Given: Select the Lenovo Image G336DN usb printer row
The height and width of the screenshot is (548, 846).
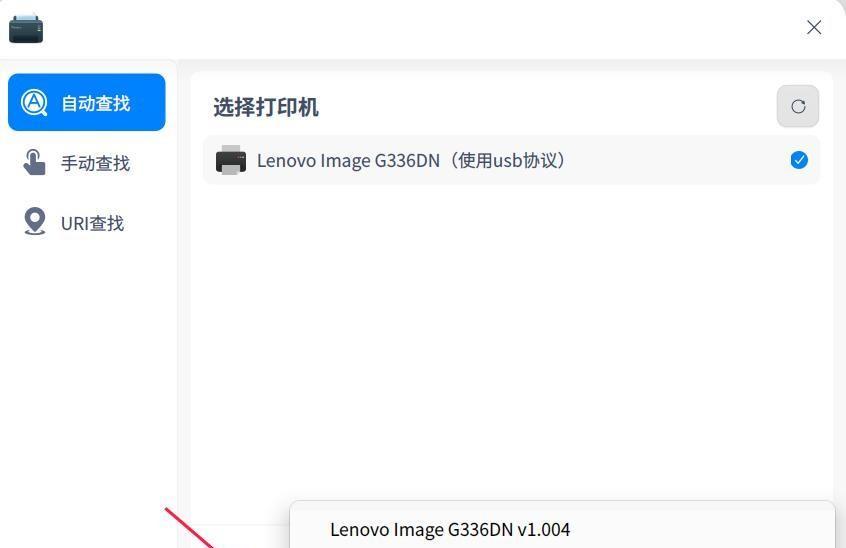Looking at the screenshot, I should tap(511, 160).
